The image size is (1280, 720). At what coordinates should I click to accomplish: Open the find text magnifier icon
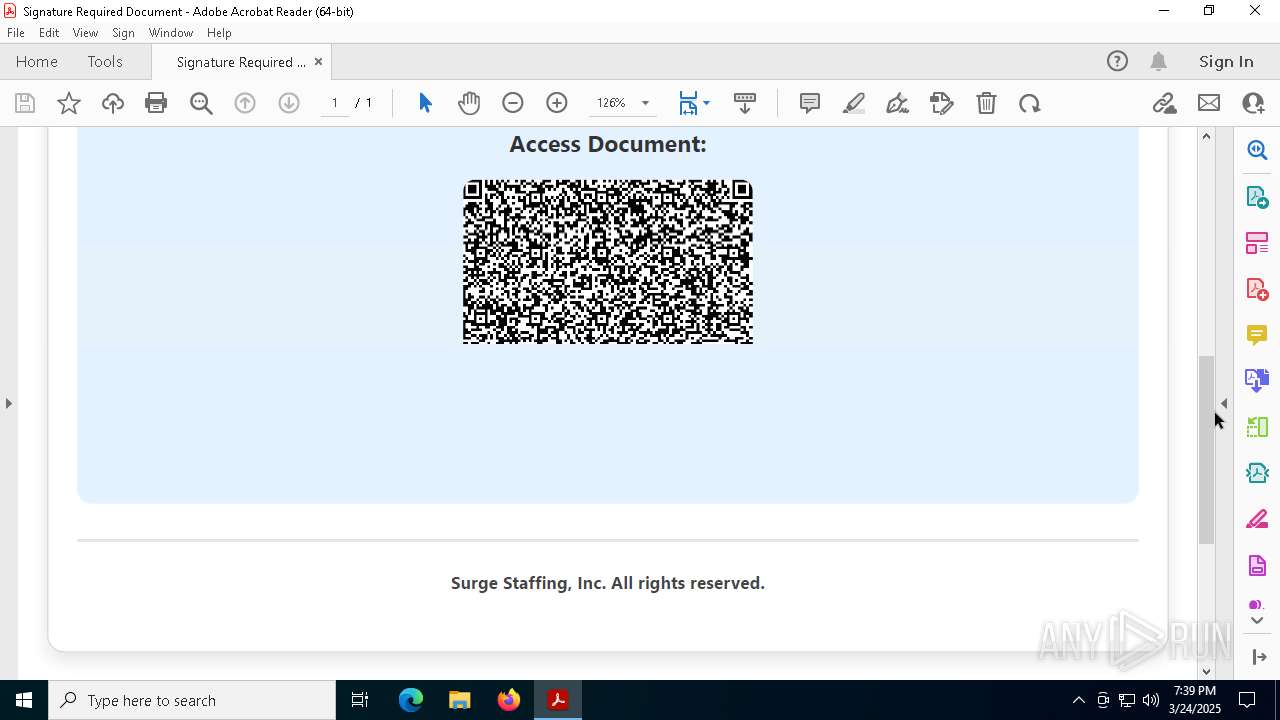click(x=201, y=103)
